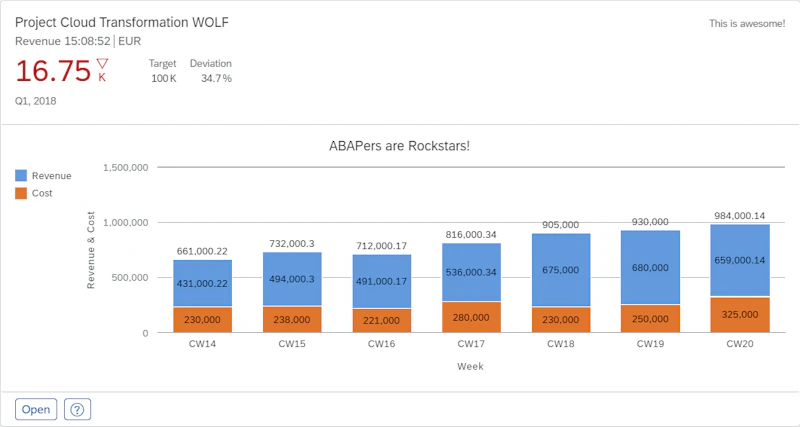Click the 1,500,000 axis tick label
Viewport: 800px width, 427px height.
pos(126,167)
